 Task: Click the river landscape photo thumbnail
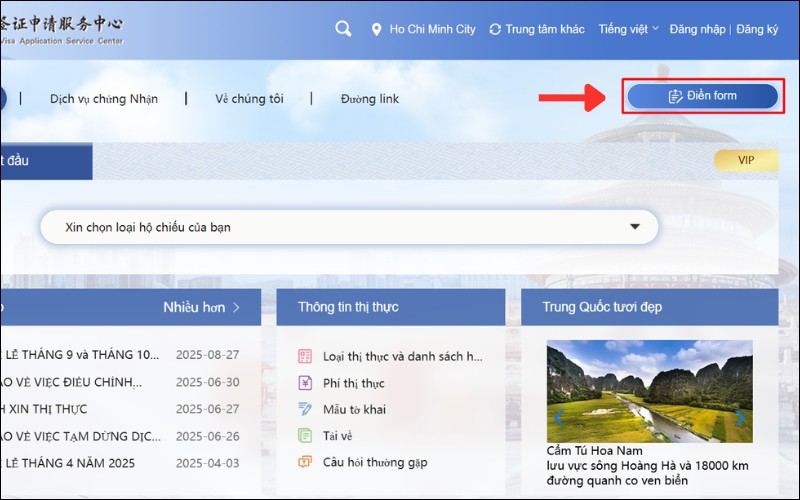pos(649,391)
